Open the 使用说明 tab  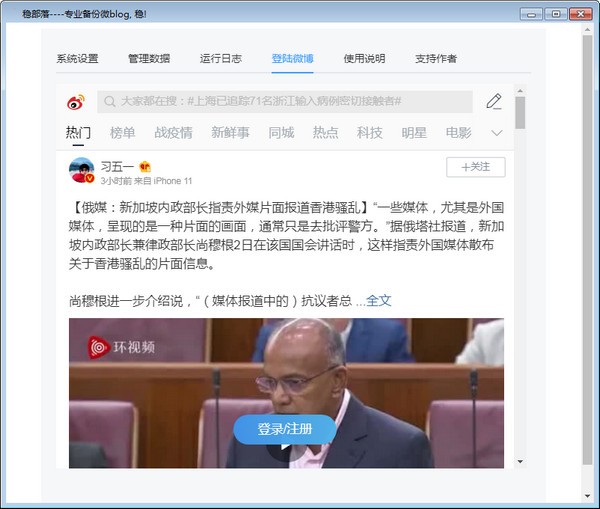364,58
